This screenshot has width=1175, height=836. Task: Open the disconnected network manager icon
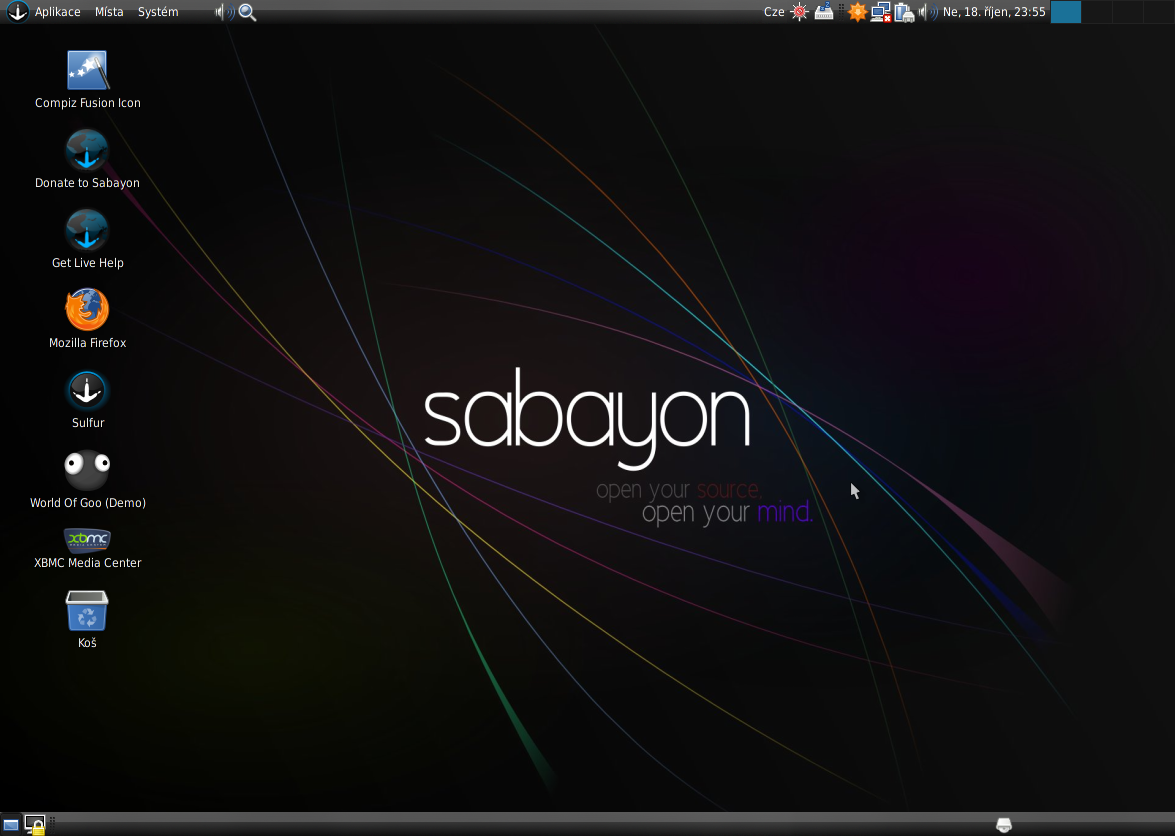click(881, 13)
